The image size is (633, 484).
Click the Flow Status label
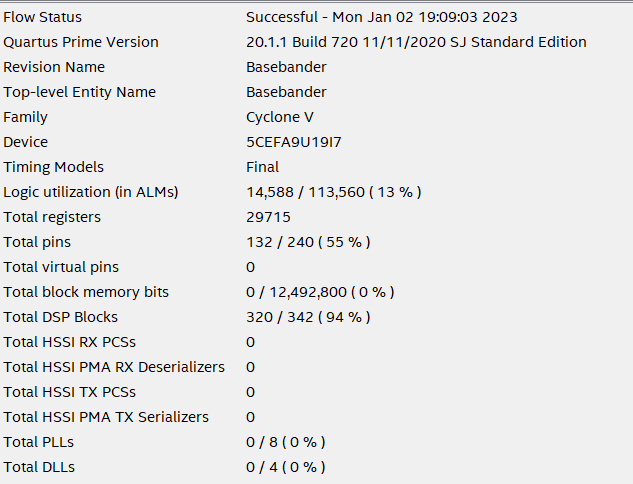point(43,17)
